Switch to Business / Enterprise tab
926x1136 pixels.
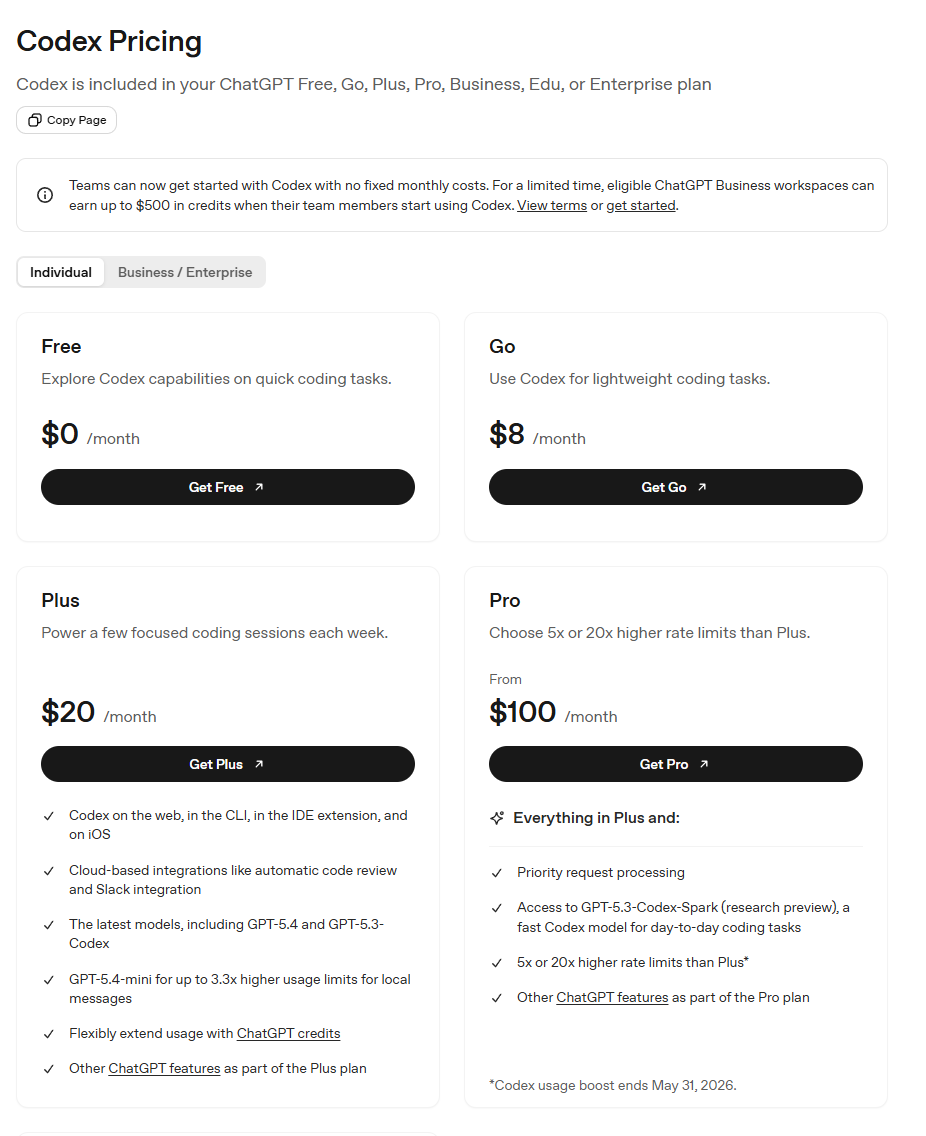[185, 272]
